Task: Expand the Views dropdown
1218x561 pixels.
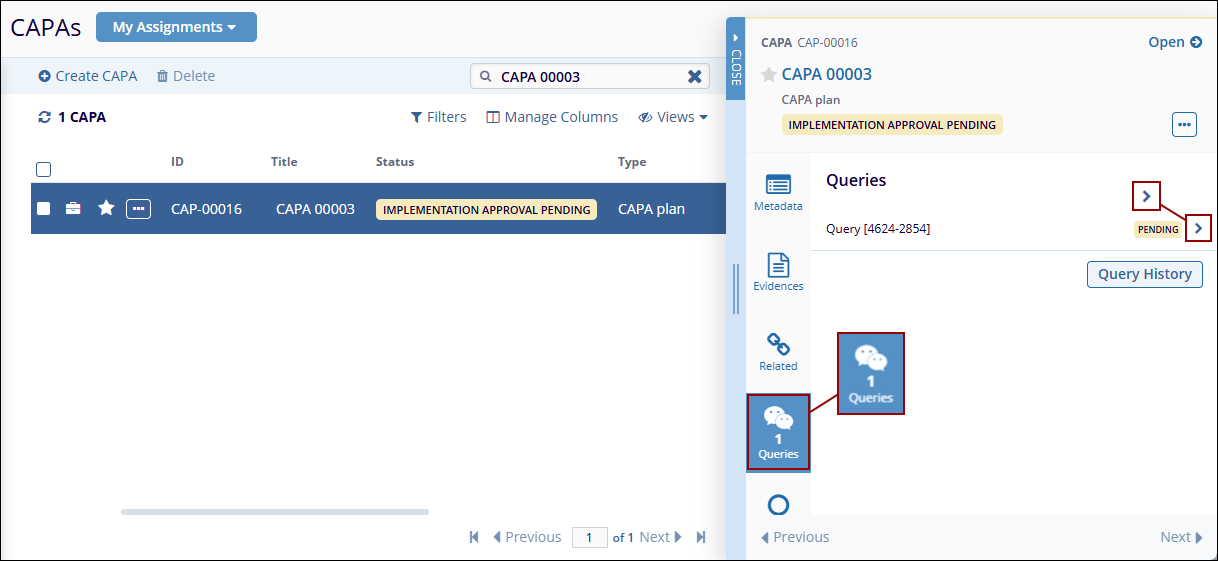Action: 673,117
